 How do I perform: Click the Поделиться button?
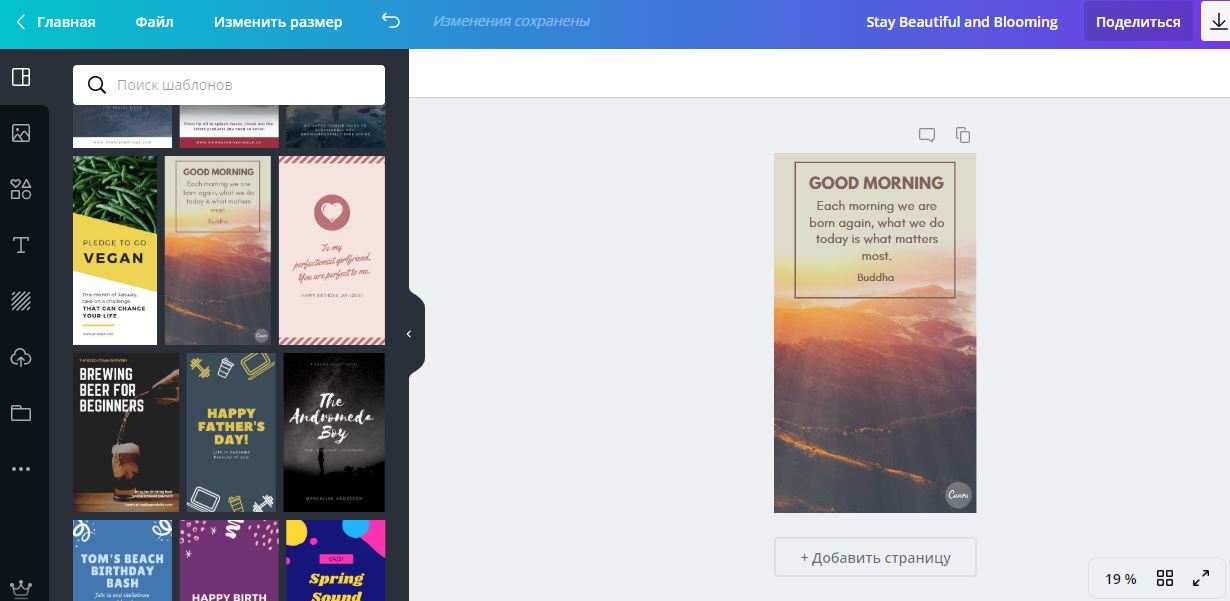pyautogui.click(x=1138, y=21)
